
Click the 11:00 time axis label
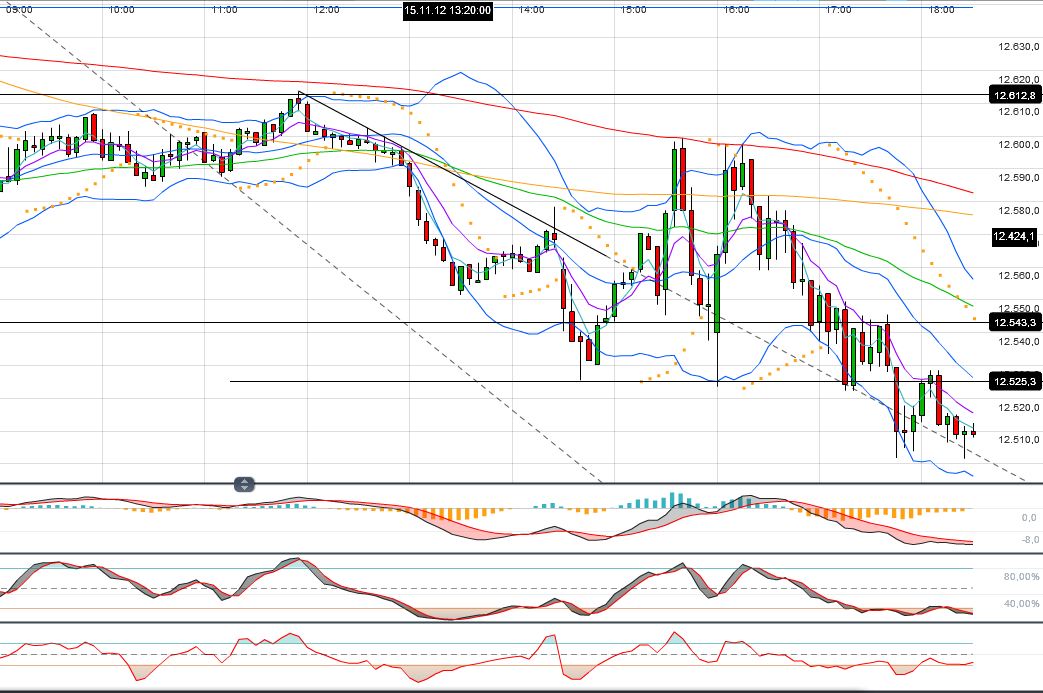pyautogui.click(x=224, y=9)
